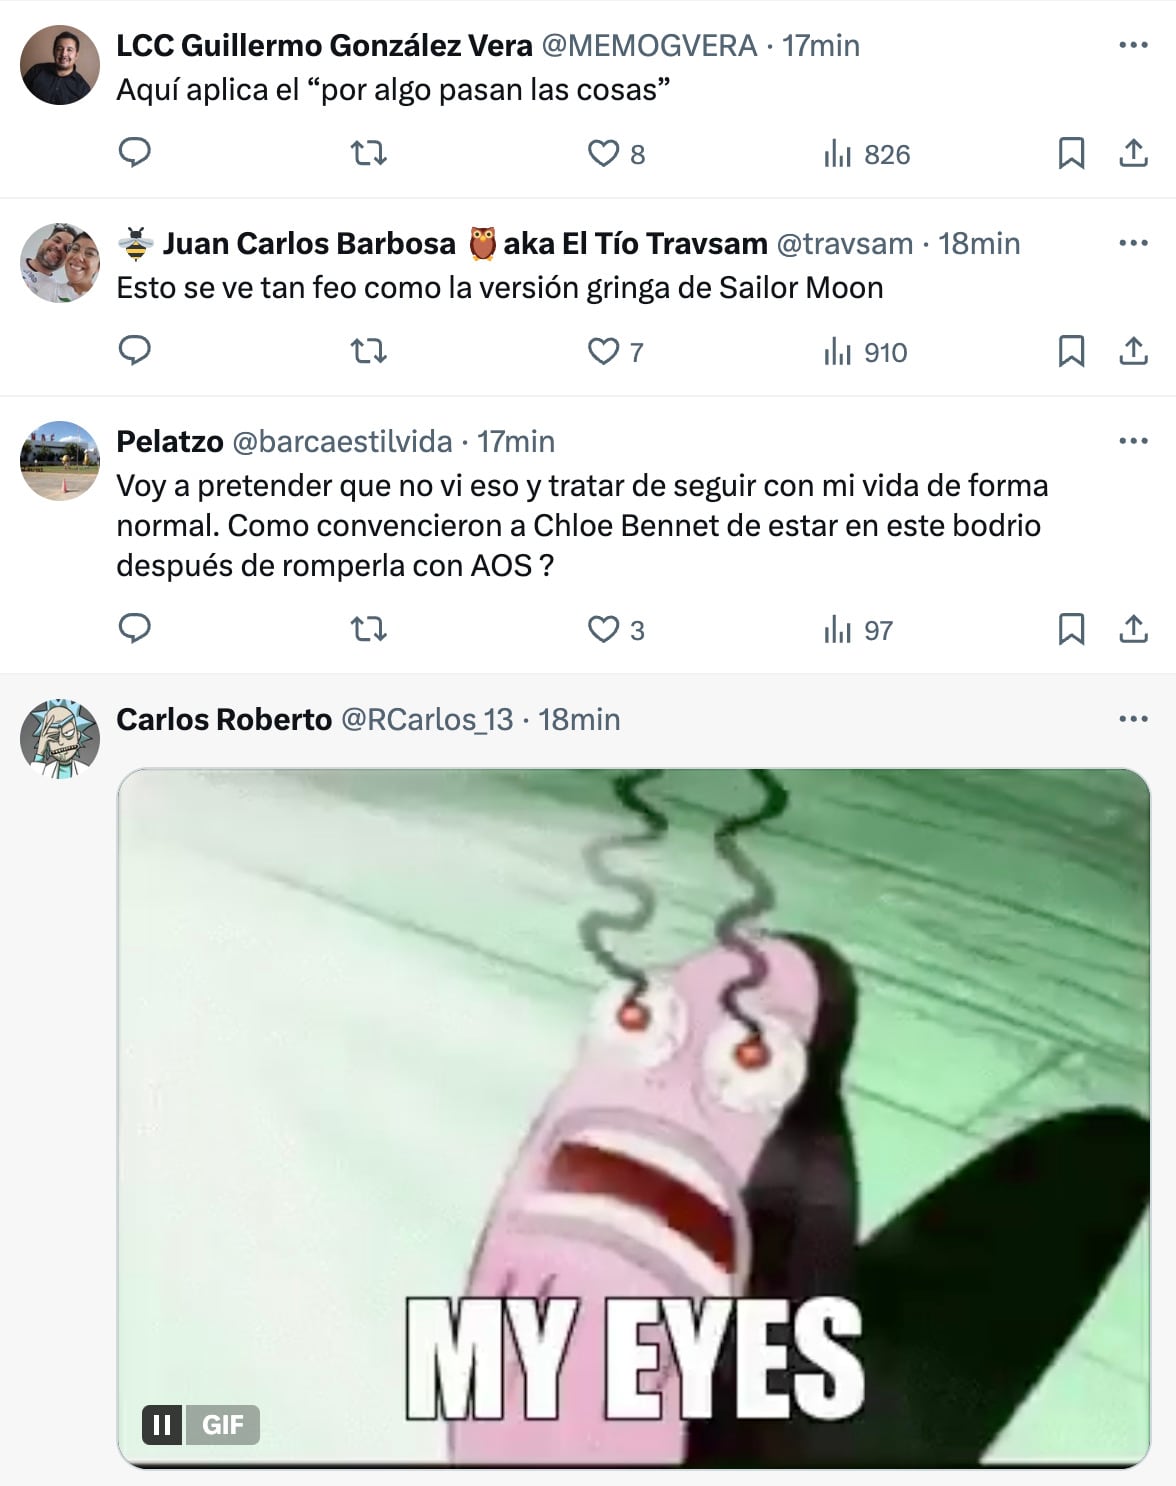Share Guillermo González Vera's tweet

[1133, 153]
